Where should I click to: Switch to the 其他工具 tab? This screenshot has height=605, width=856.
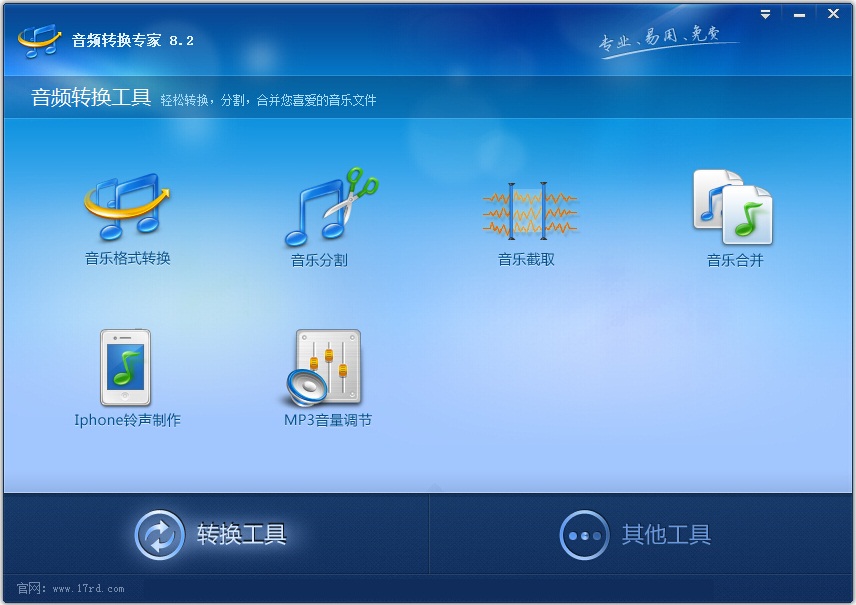(641, 534)
